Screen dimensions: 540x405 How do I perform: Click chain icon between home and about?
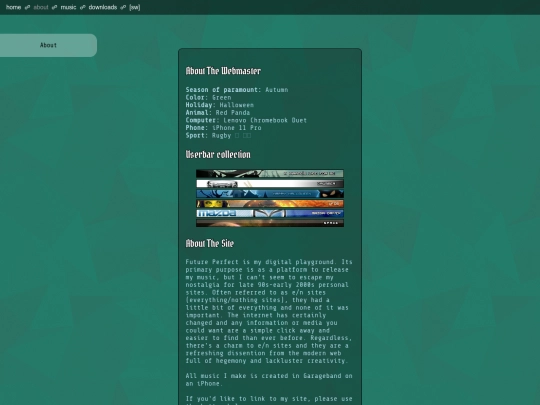pos(27,7)
